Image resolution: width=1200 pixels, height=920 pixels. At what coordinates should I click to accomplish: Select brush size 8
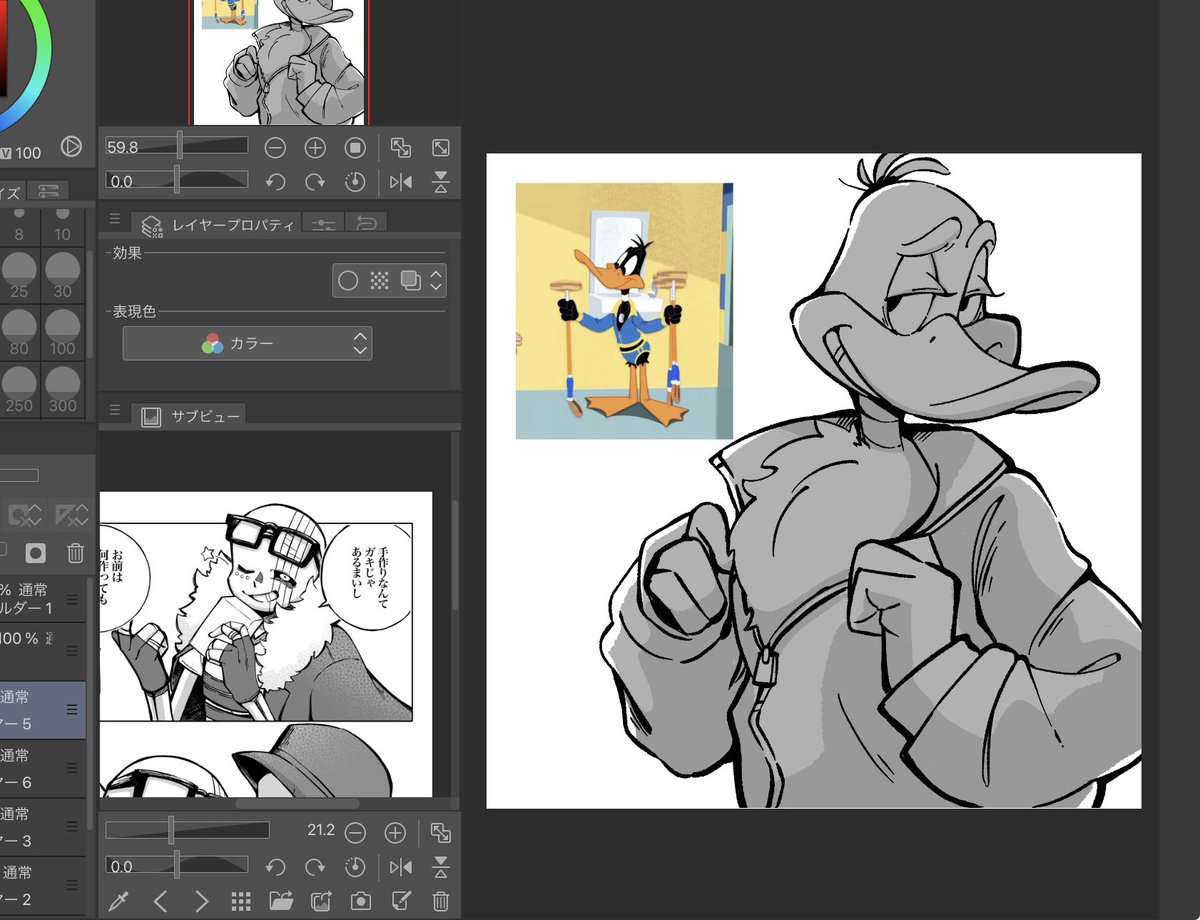(x=18, y=228)
